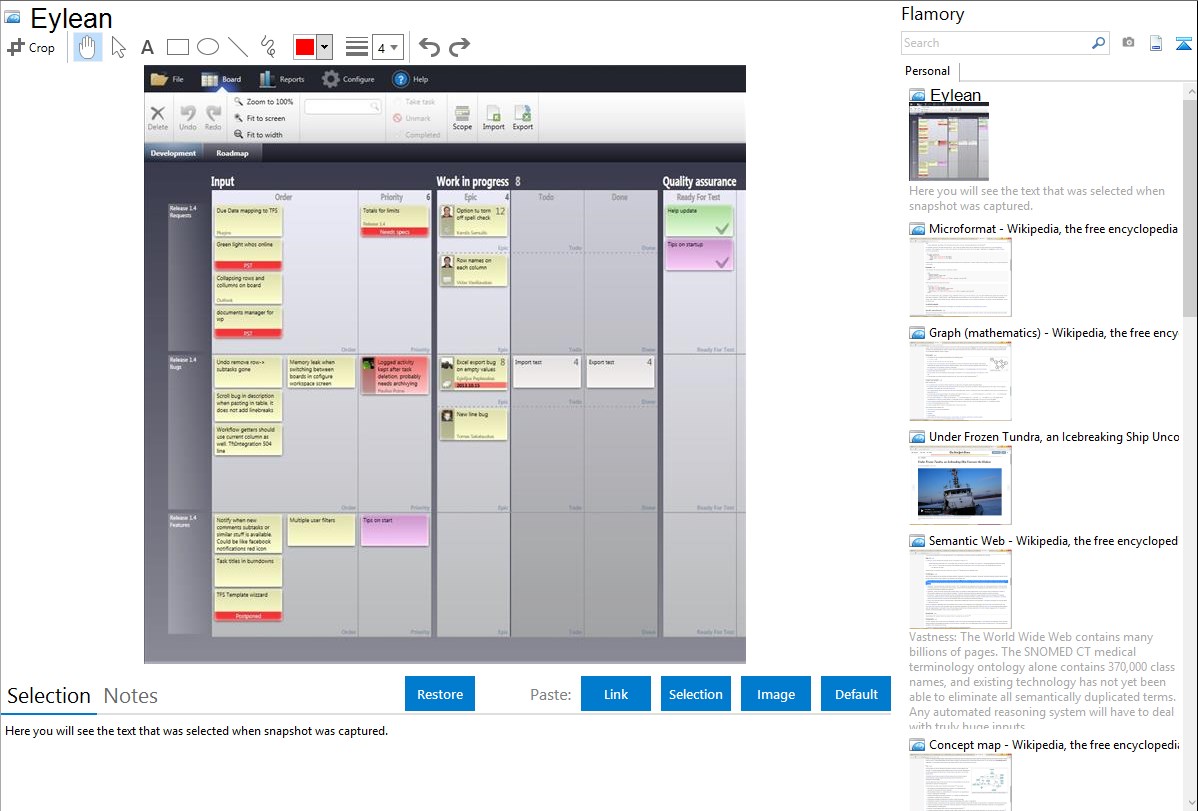Choose the text annotation tool
The image size is (1198, 811).
click(147, 47)
